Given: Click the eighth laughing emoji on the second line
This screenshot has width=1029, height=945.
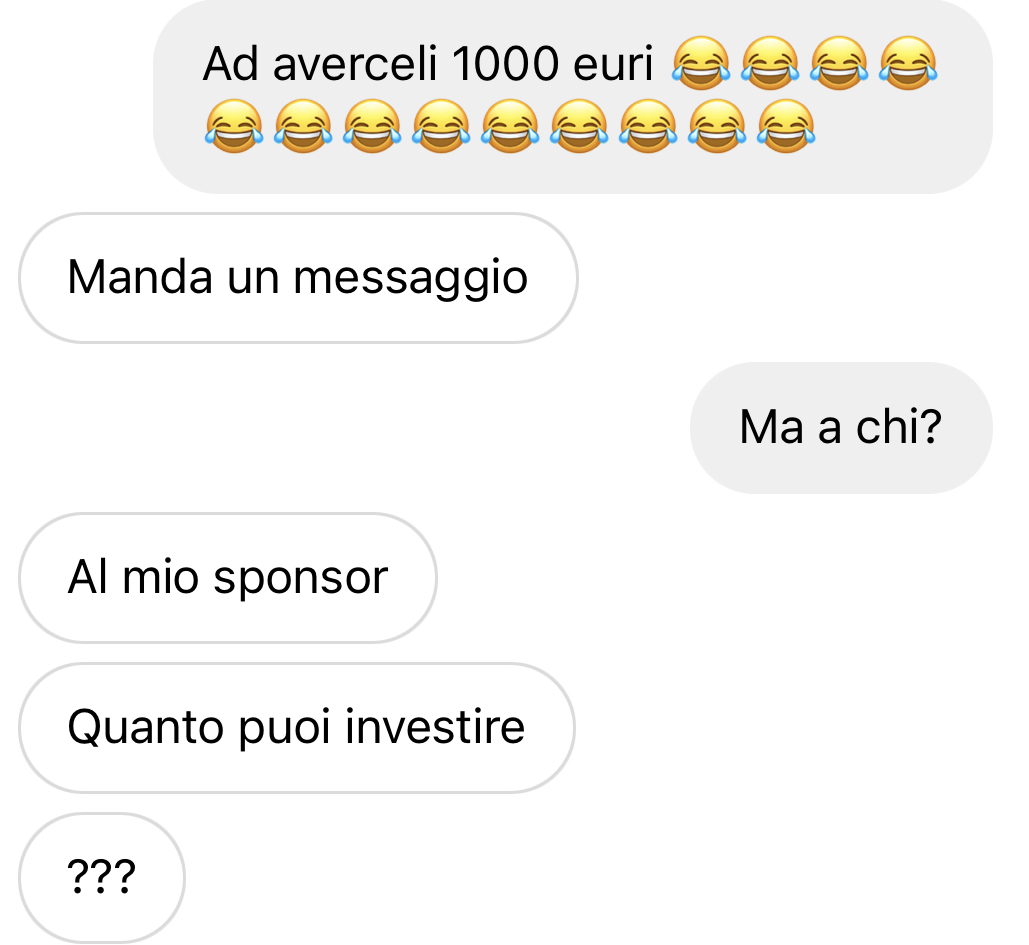Looking at the screenshot, I should [717, 126].
